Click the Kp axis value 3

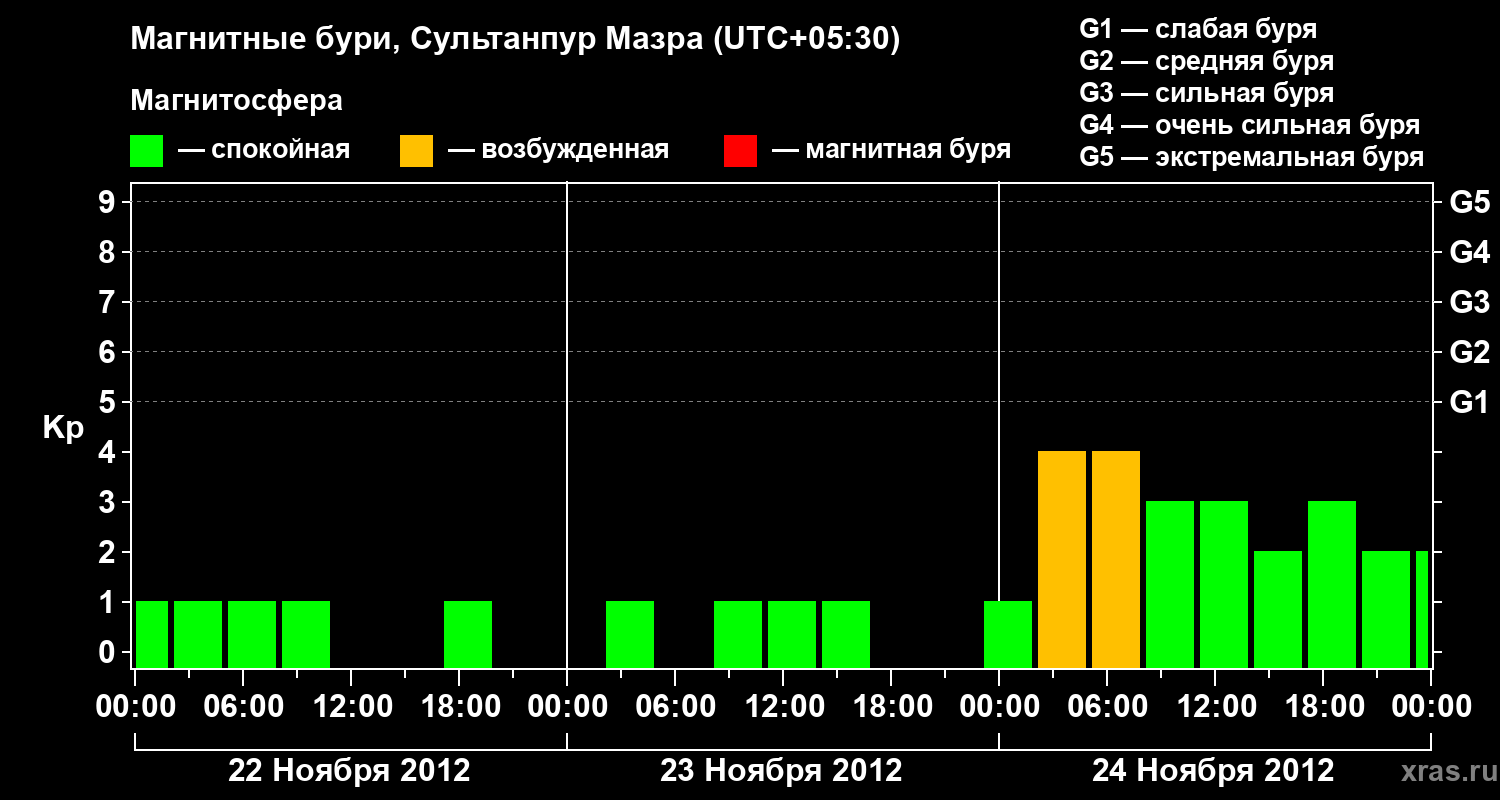click(109, 502)
